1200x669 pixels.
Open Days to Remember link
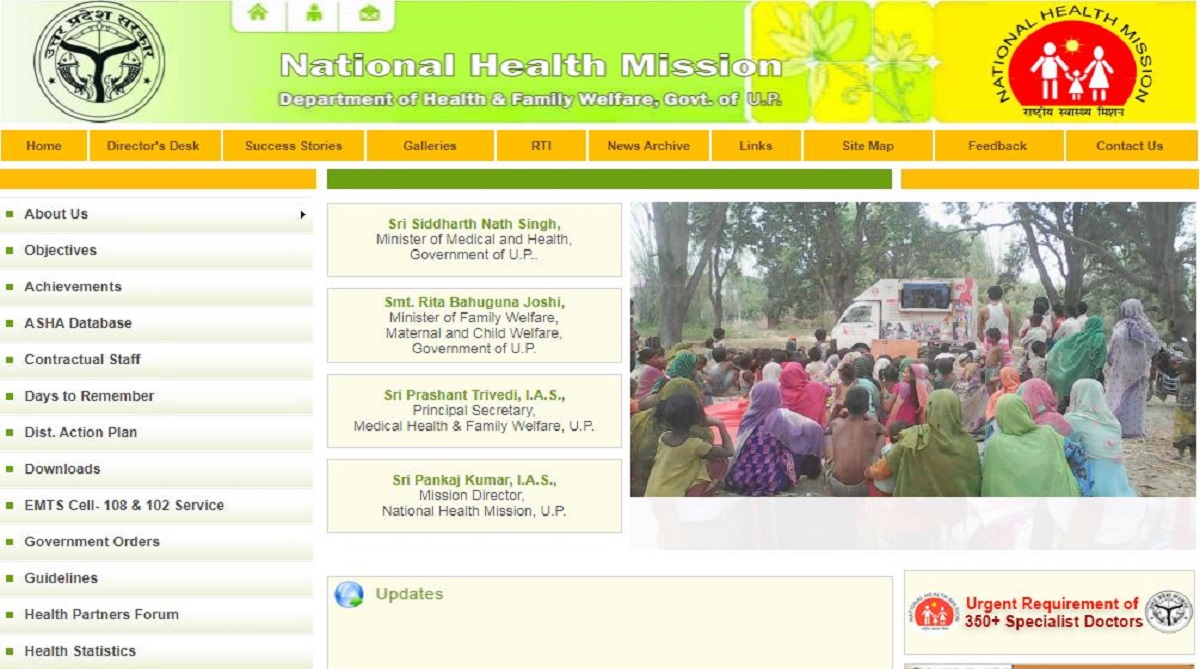click(x=156, y=396)
